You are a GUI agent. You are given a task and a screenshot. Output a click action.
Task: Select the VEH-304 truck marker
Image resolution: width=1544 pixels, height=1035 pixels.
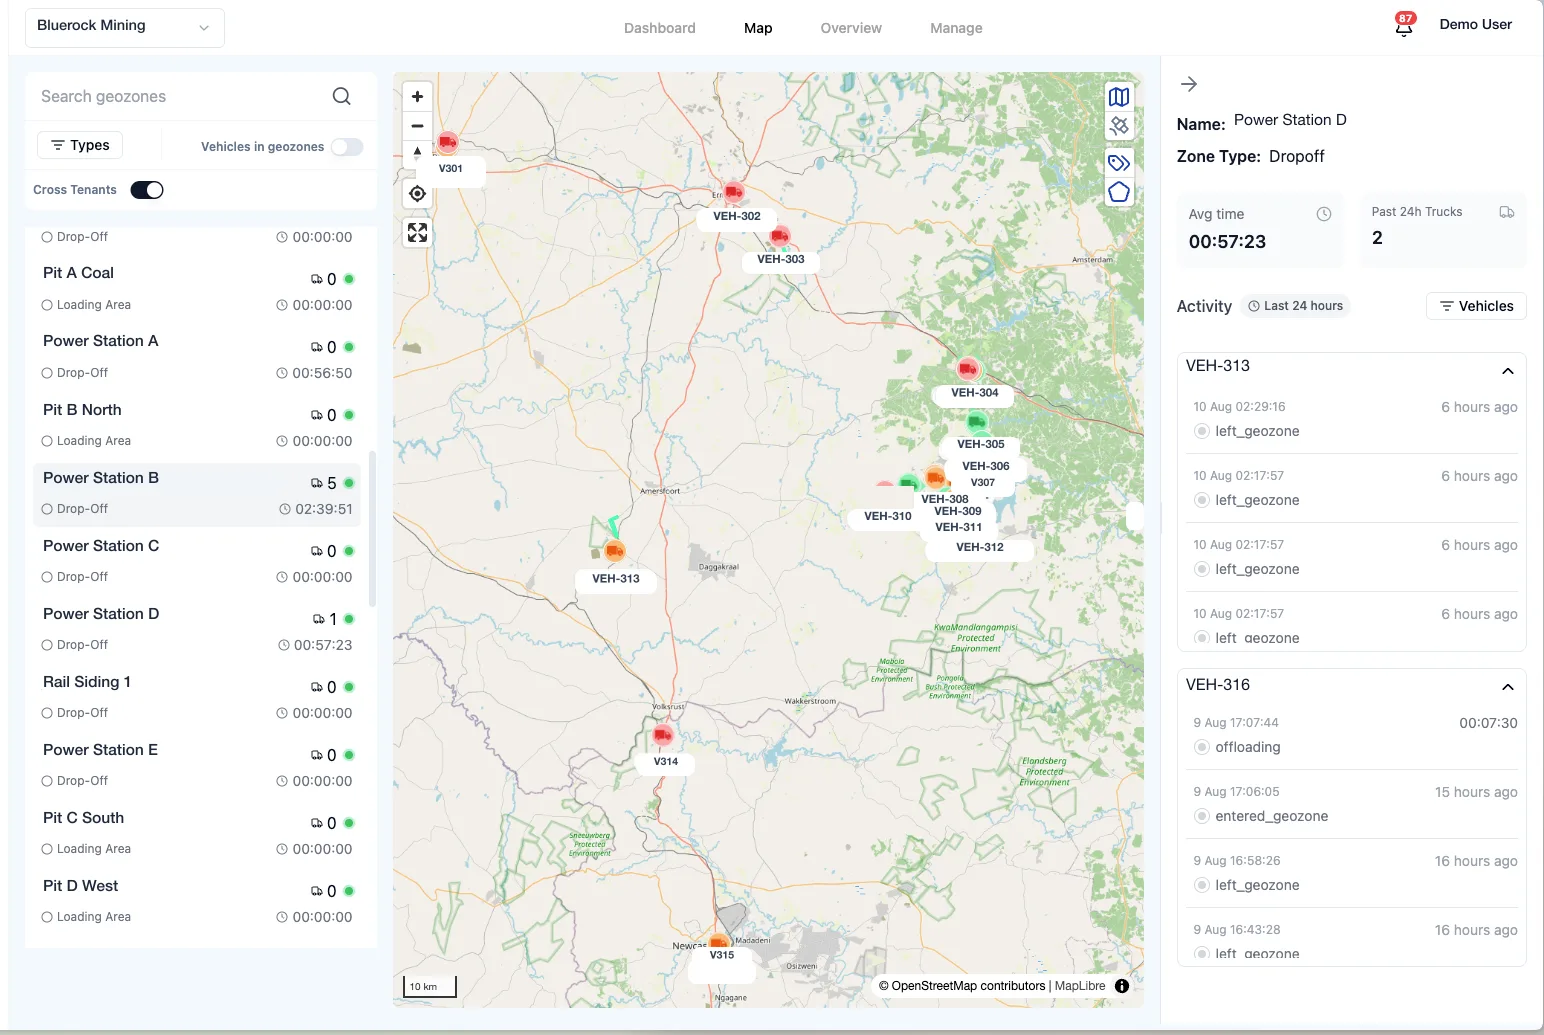(x=967, y=368)
